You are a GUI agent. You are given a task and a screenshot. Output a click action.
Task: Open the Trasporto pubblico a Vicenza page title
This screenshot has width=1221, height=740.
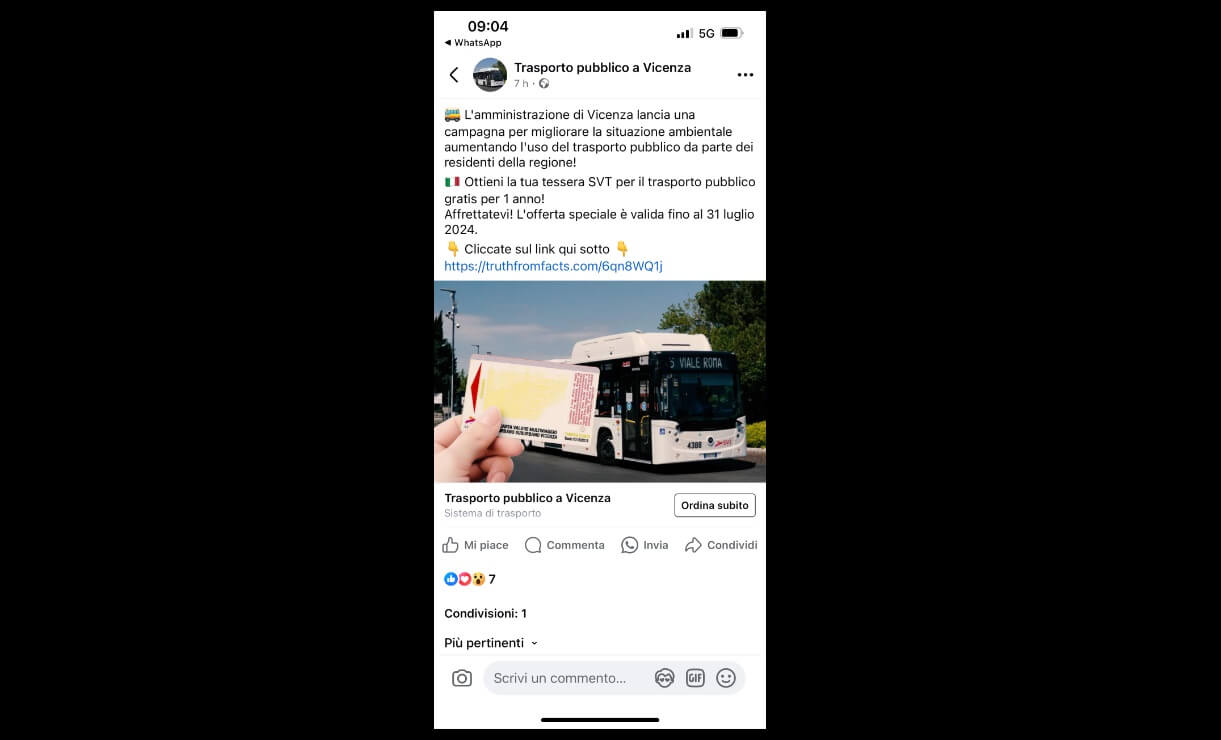[x=602, y=67]
